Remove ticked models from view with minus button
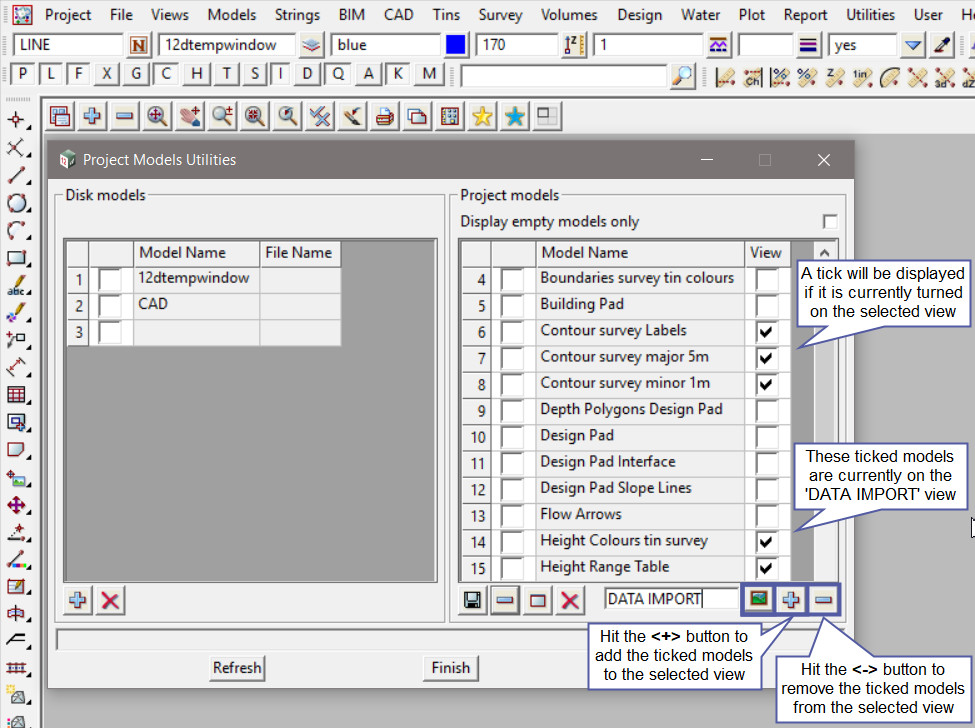The width and height of the screenshot is (975, 728). click(x=823, y=599)
